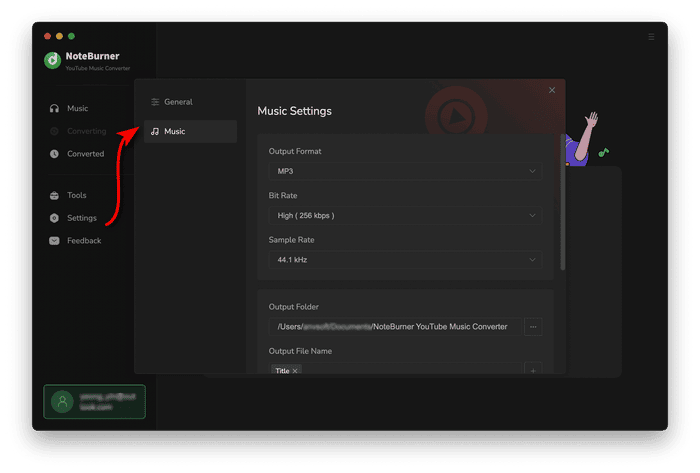Close the Music Settings dialog

[552, 90]
